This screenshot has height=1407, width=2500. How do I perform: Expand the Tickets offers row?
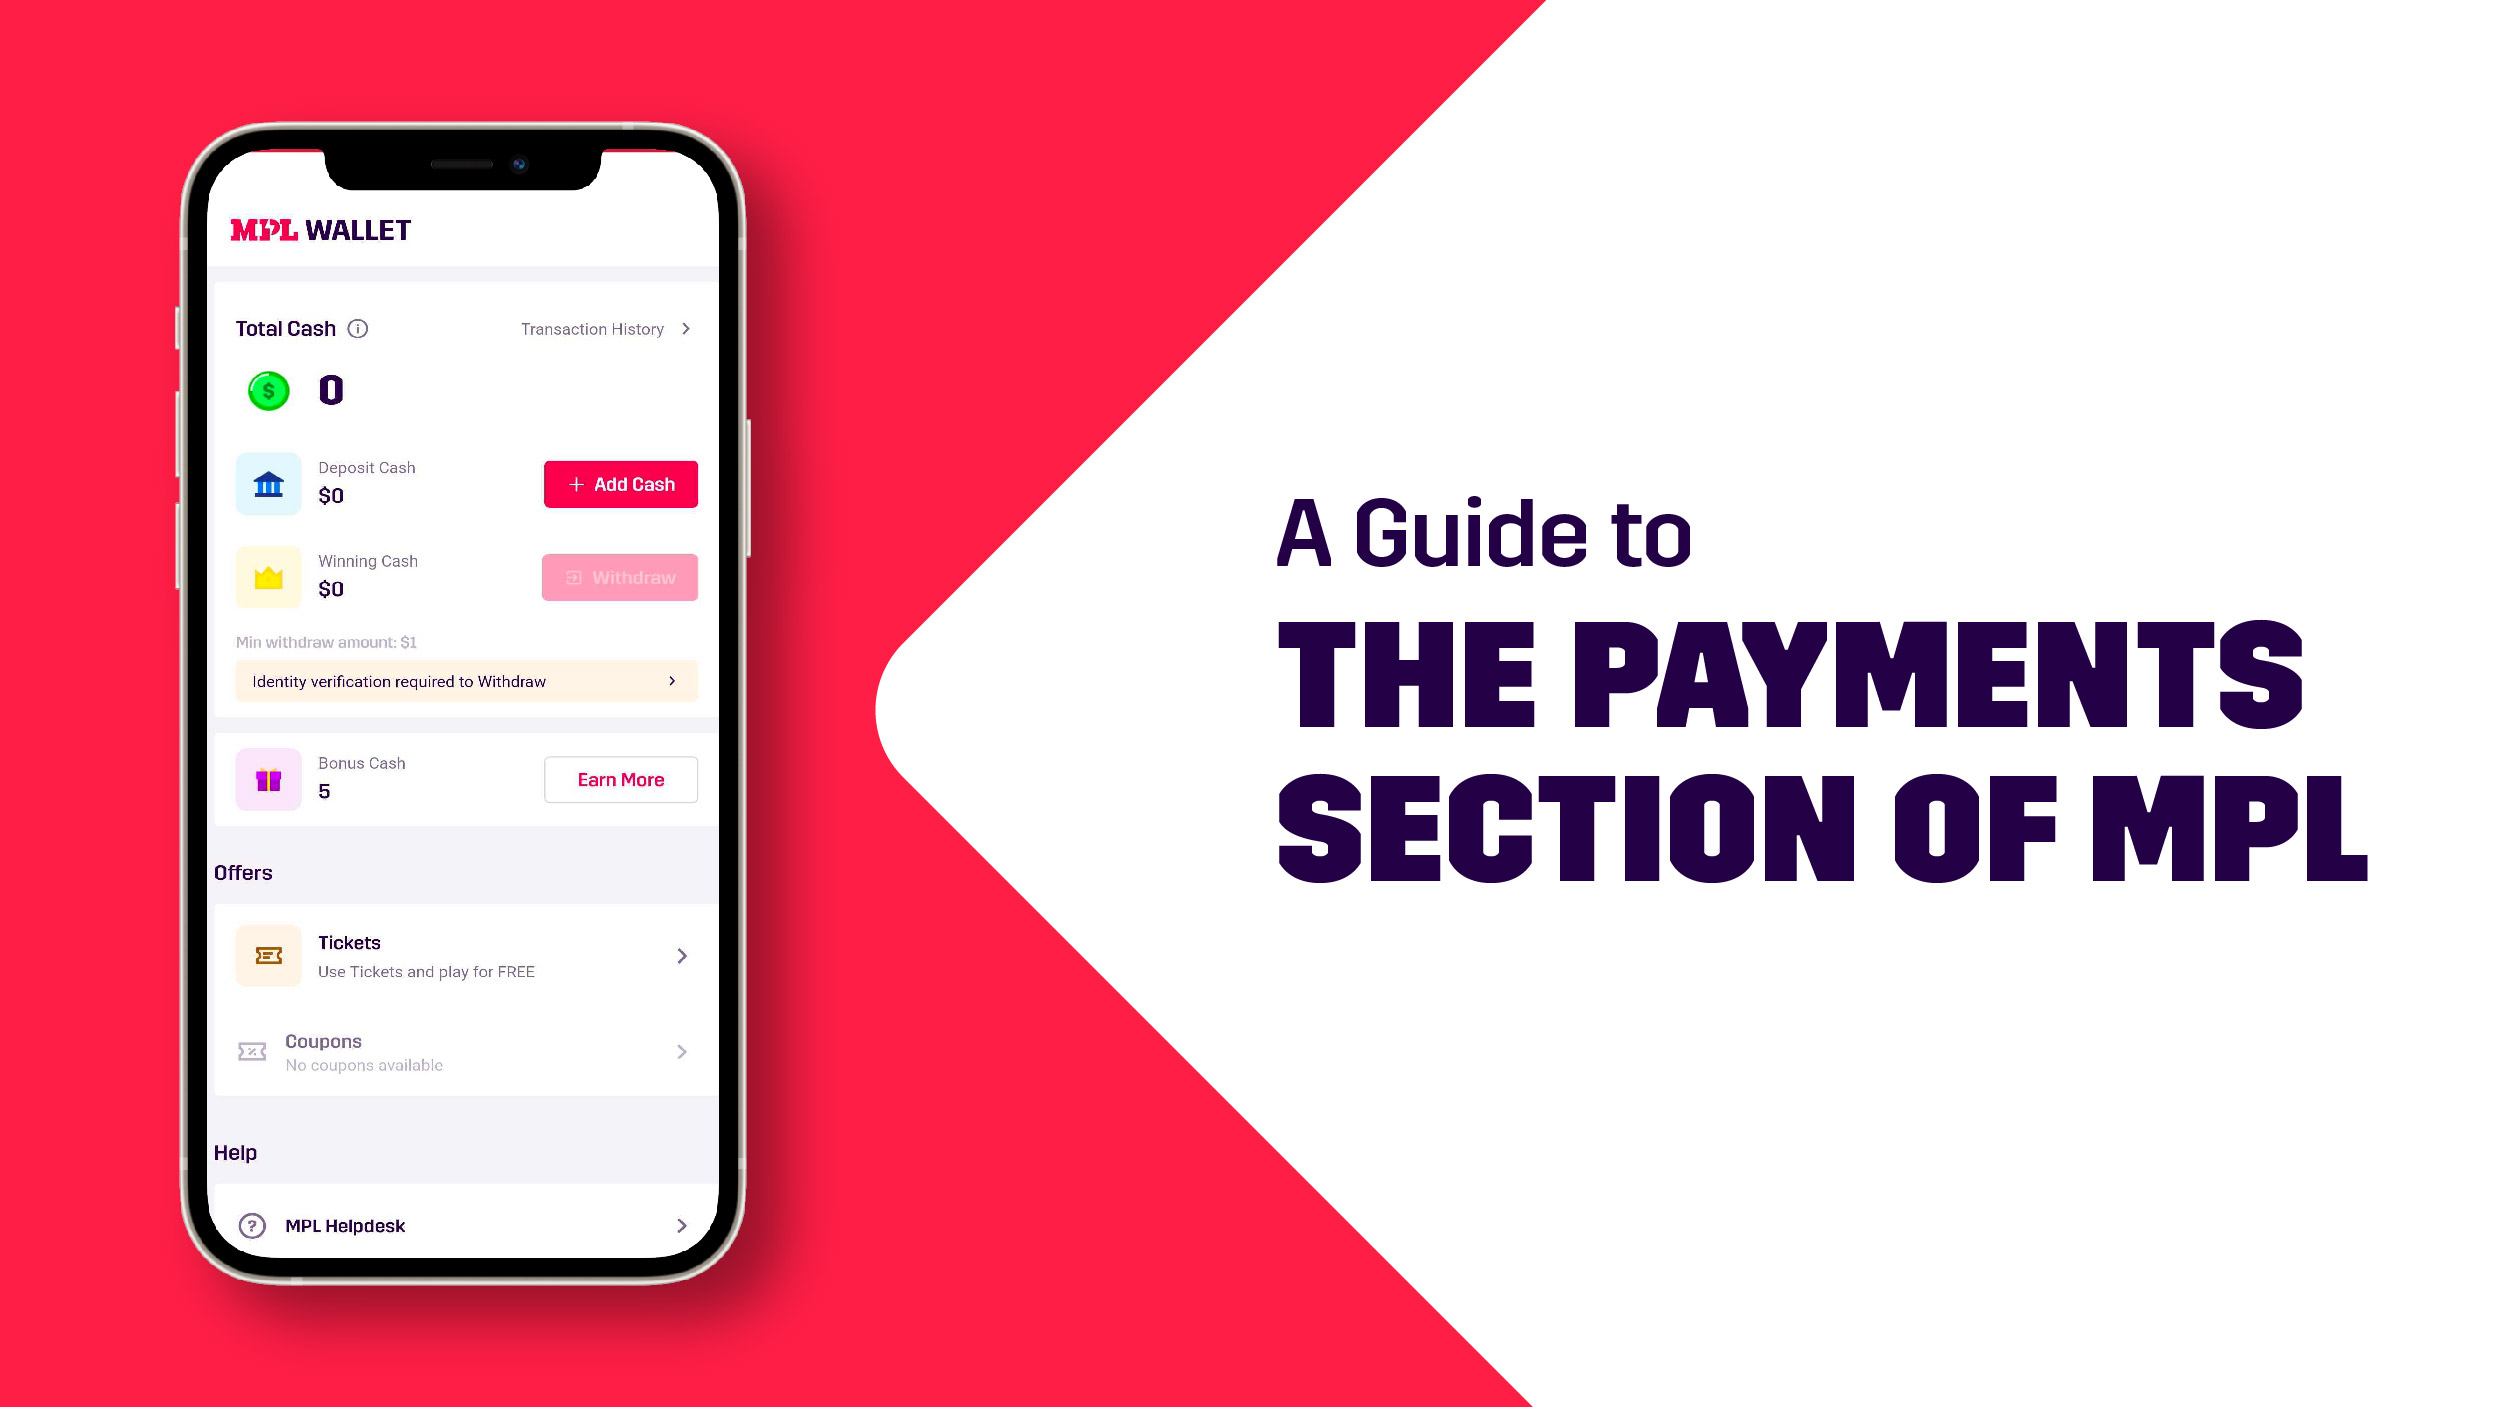pos(680,955)
